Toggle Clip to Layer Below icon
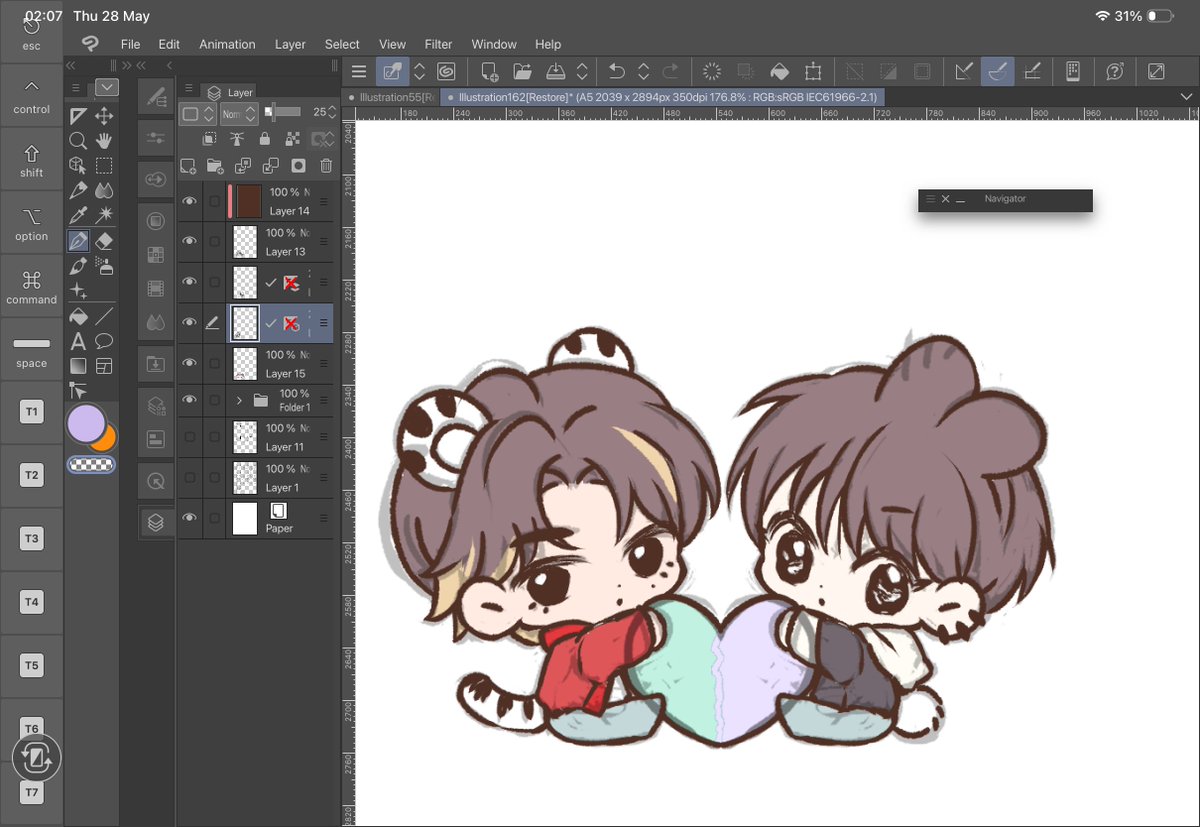 (x=209, y=140)
